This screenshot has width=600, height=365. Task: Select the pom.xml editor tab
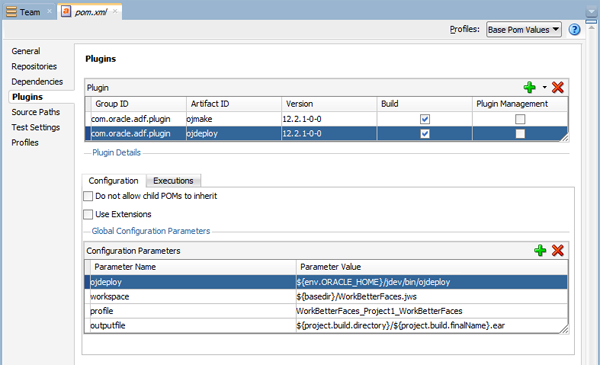click(91, 12)
